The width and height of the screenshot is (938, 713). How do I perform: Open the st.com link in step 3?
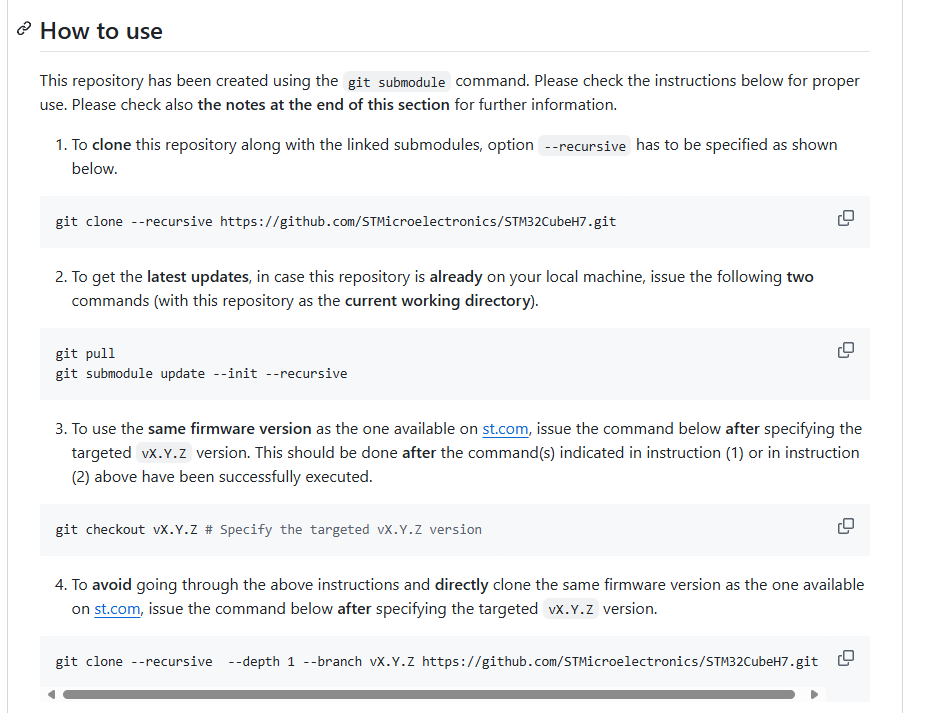(505, 429)
